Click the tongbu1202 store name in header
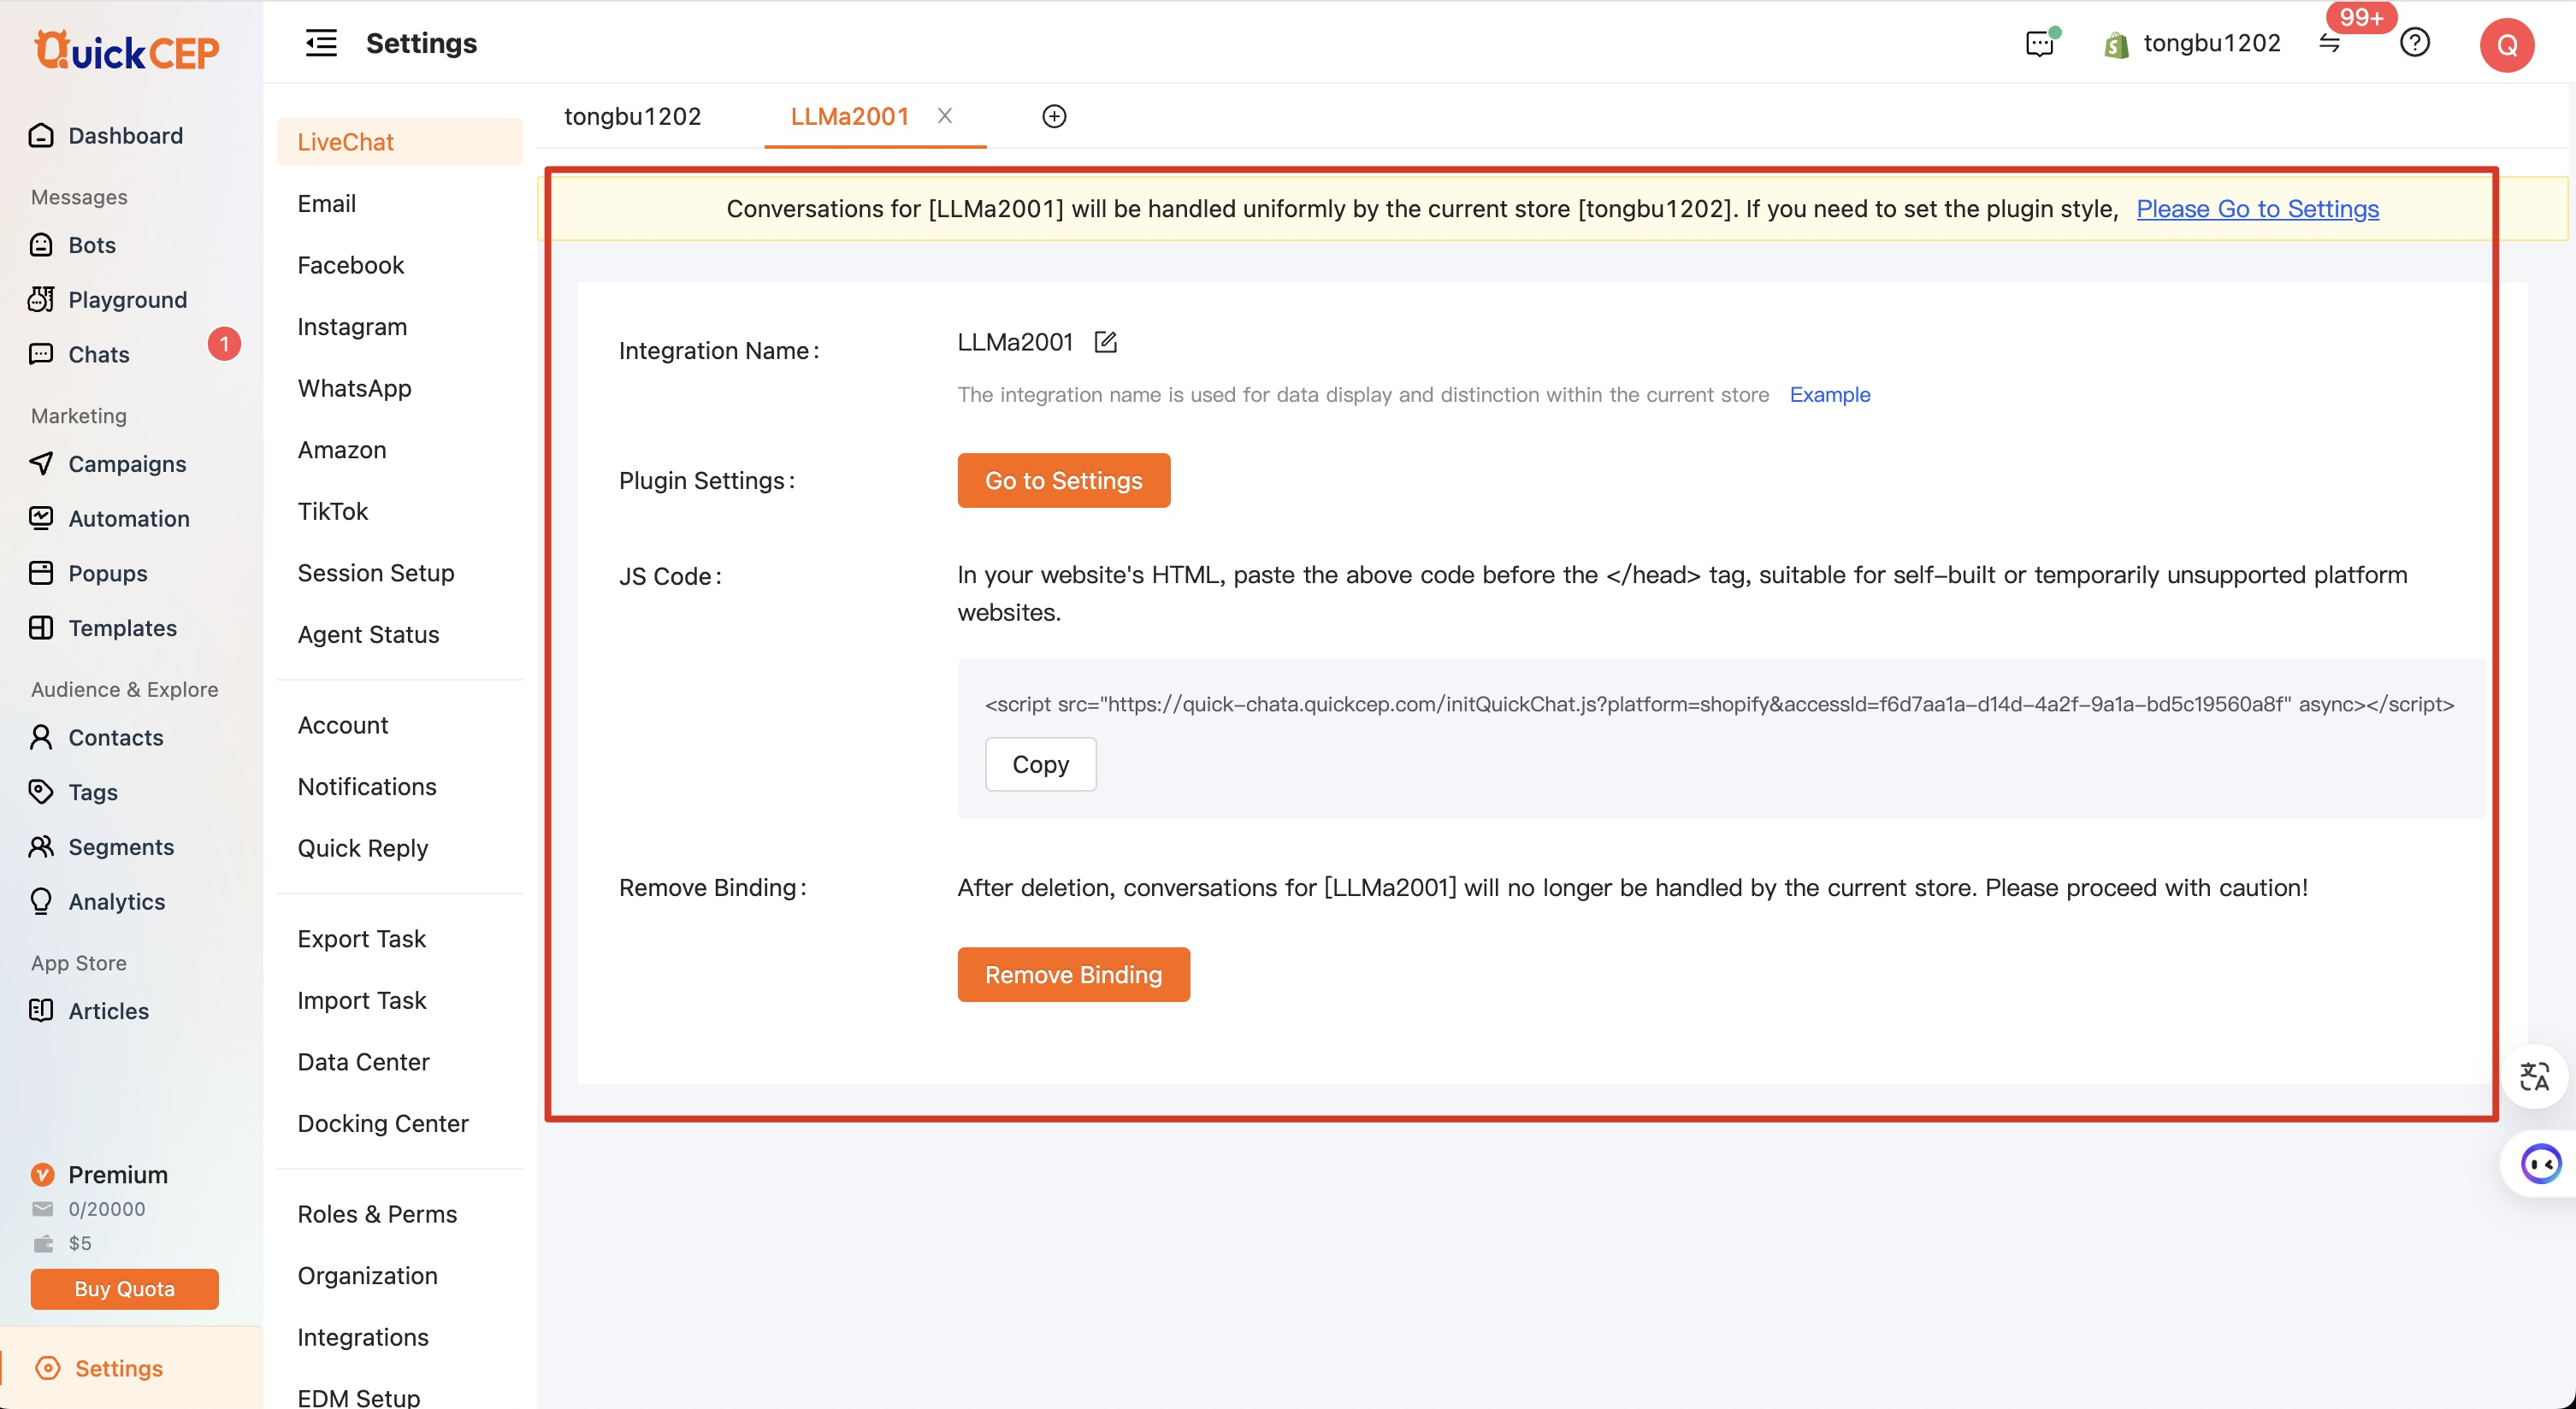The height and width of the screenshot is (1409, 2576). point(2211,43)
